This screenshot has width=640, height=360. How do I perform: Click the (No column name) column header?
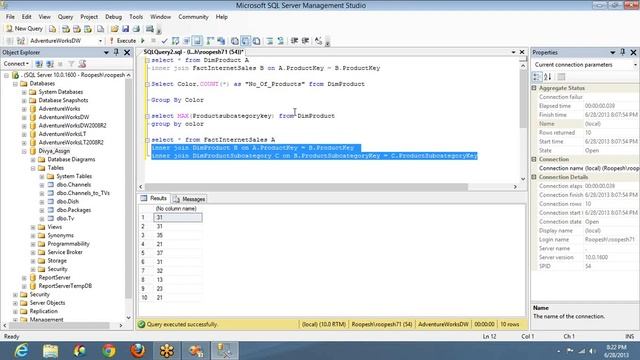click(176, 209)
